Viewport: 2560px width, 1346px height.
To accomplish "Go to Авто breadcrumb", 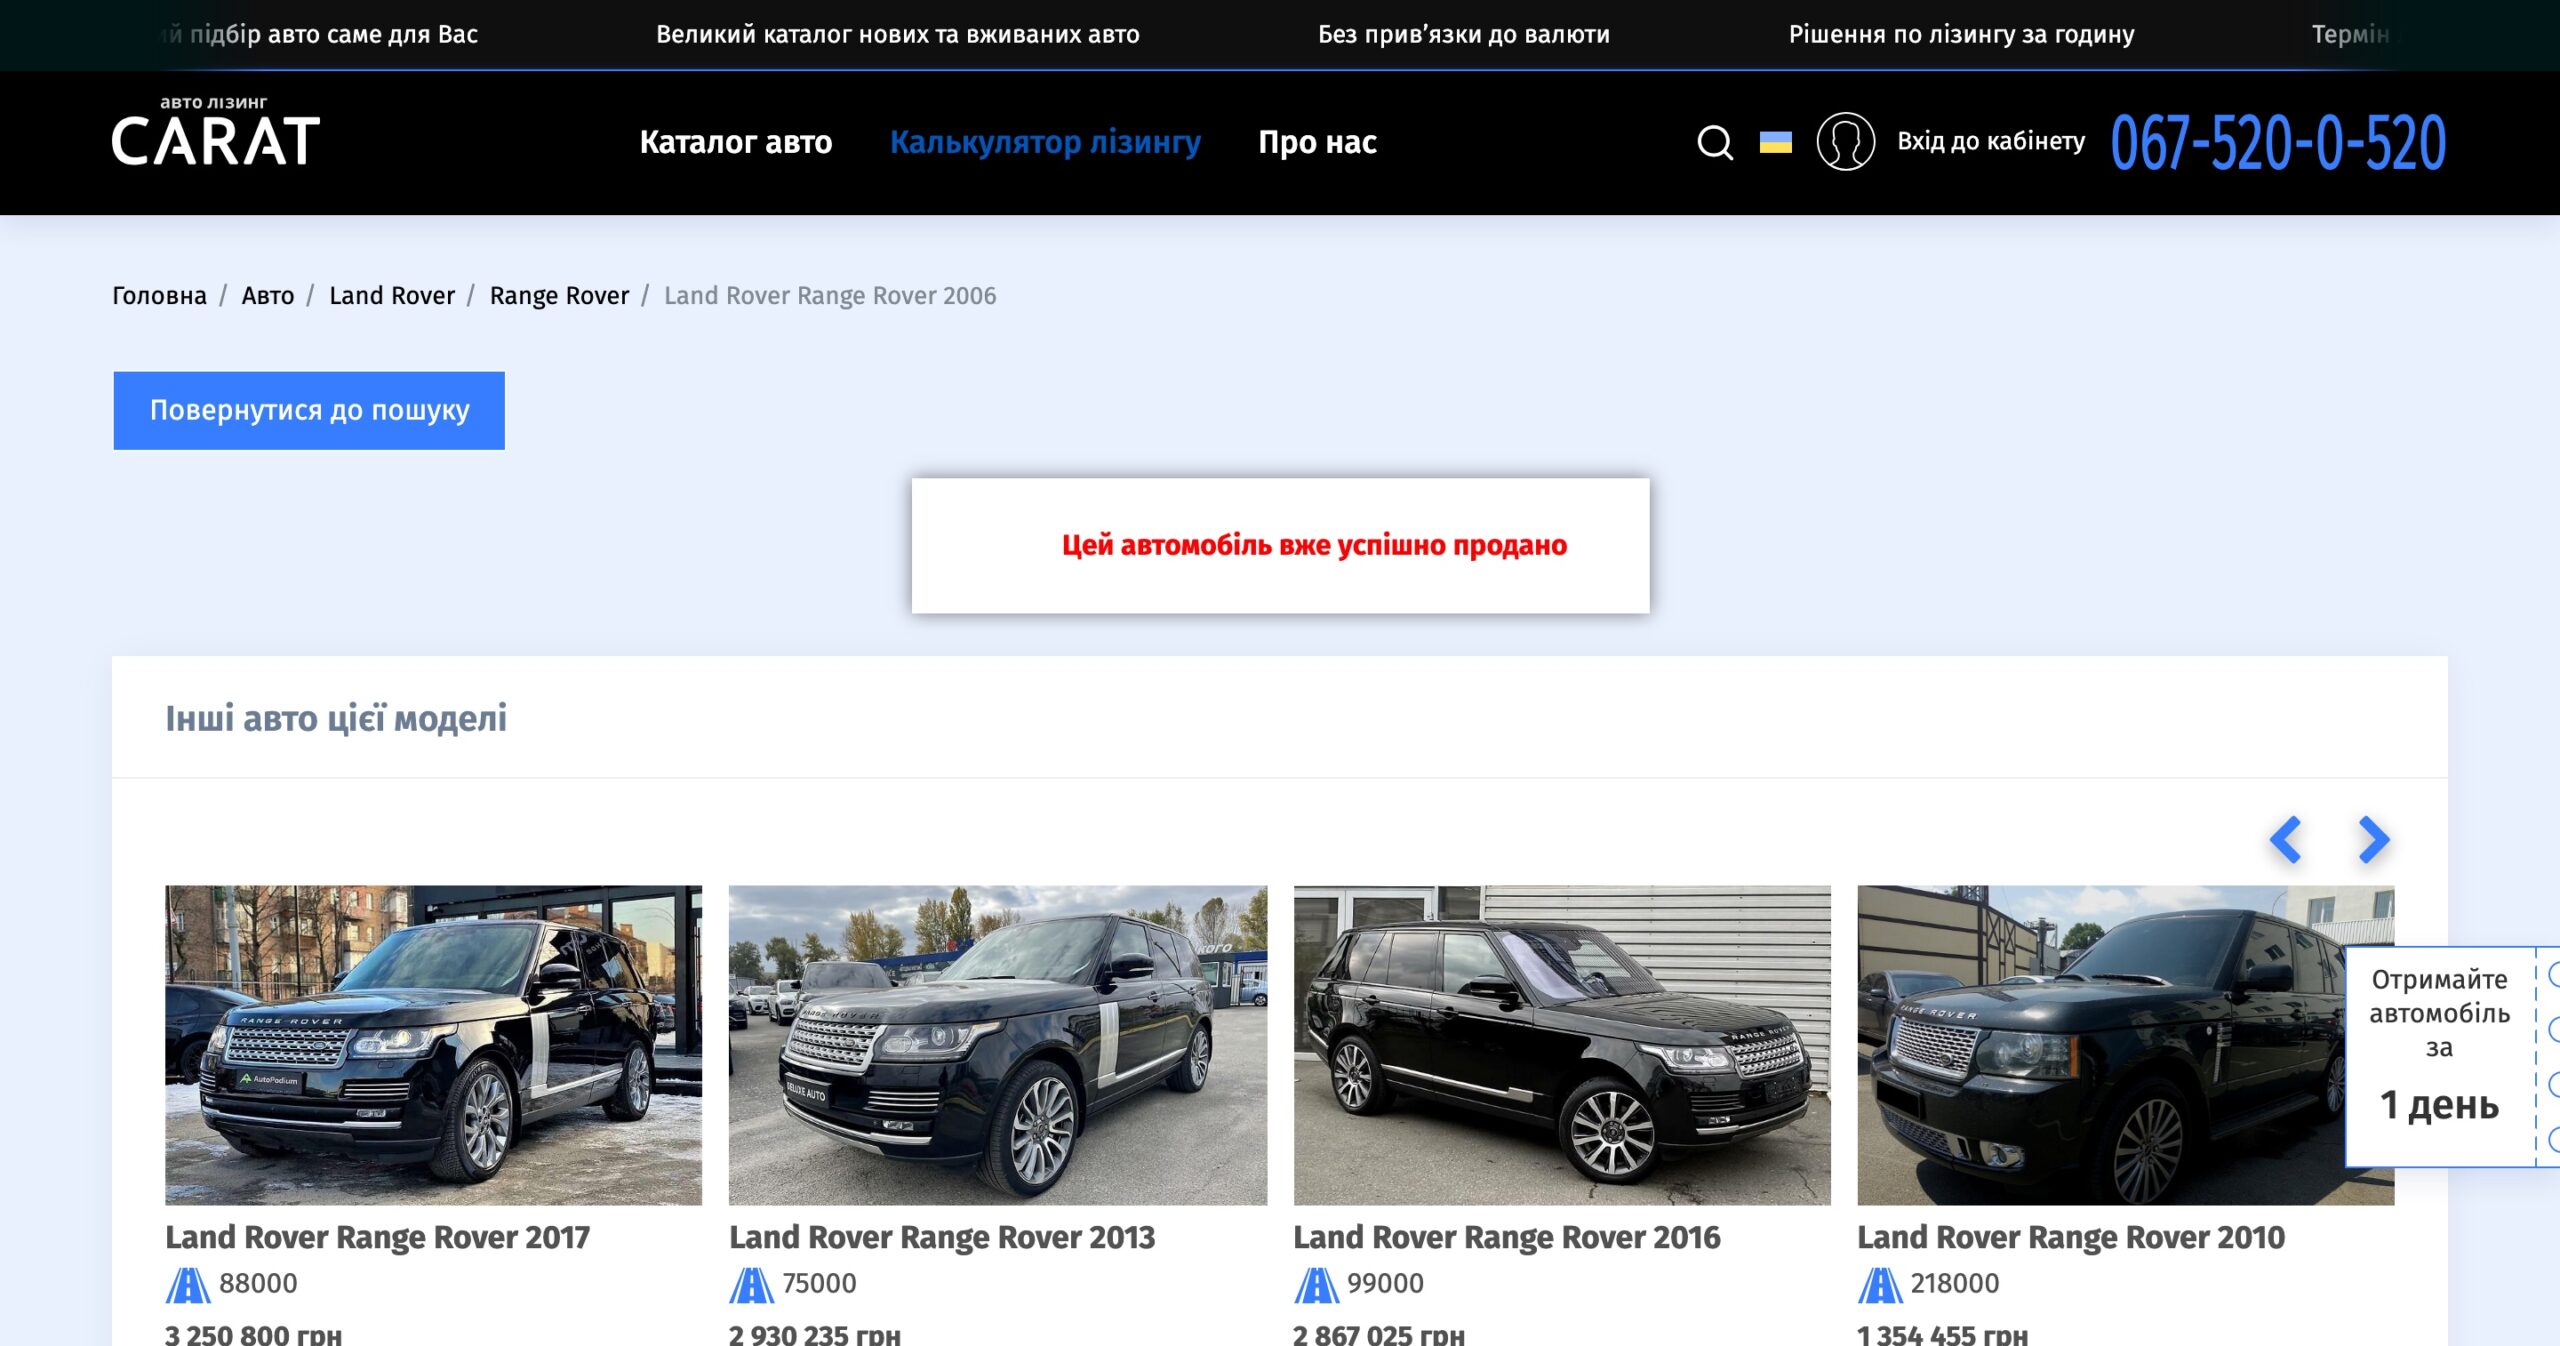I will 268,295.
